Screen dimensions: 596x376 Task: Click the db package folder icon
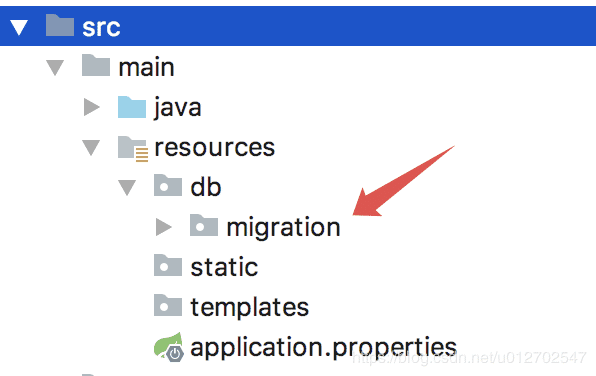(x=168, y=185)
